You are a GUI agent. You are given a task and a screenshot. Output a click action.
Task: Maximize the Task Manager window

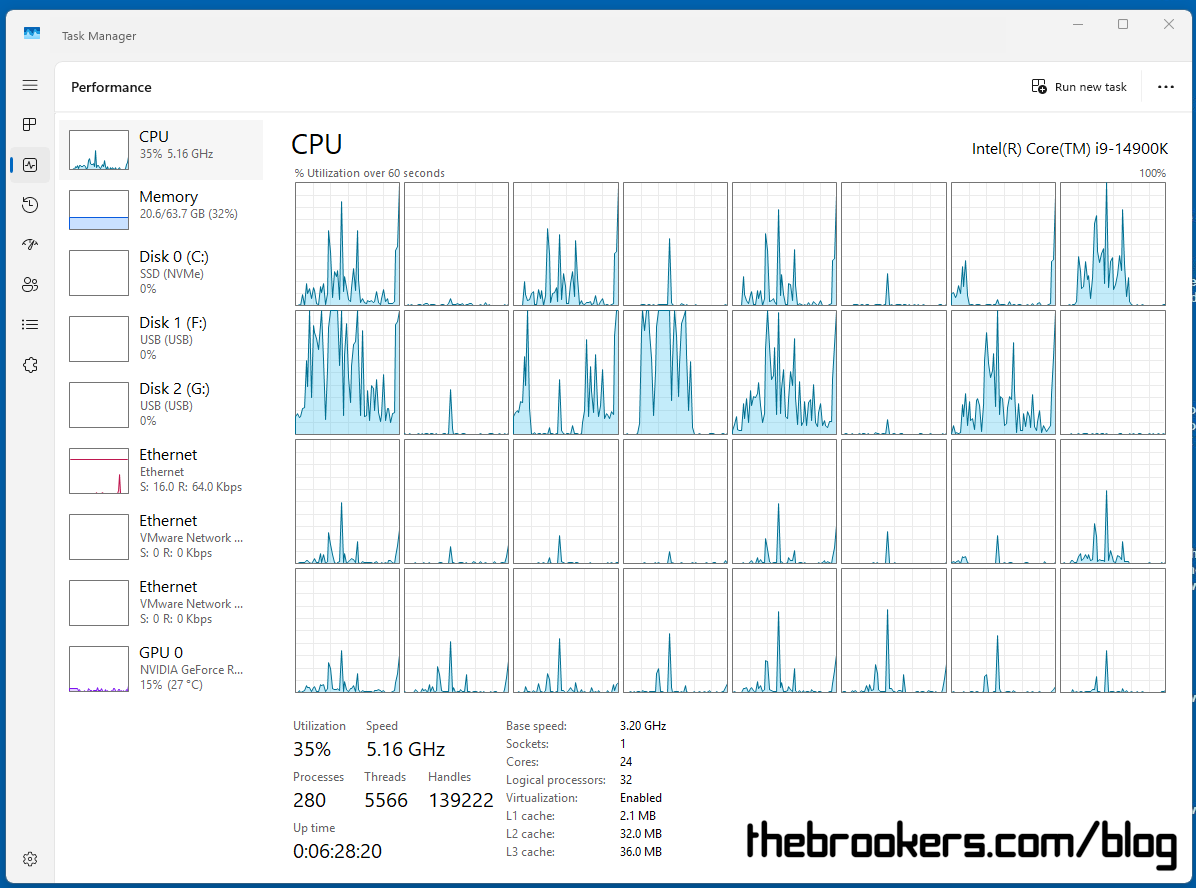(1123, 24)
